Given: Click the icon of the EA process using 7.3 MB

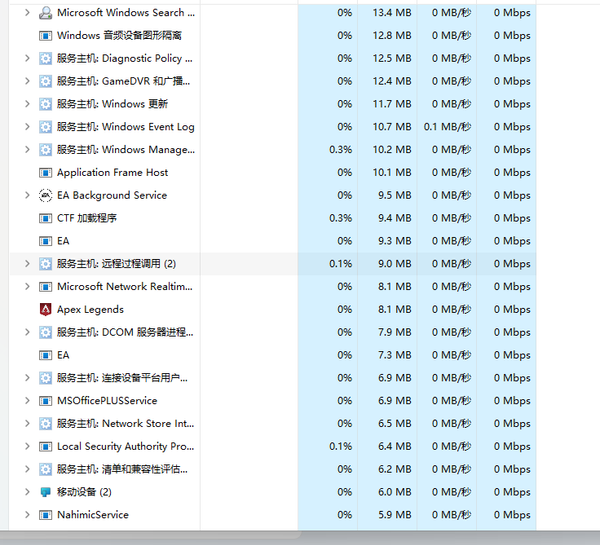Looking at the screenshot, I should coord(46,356).
